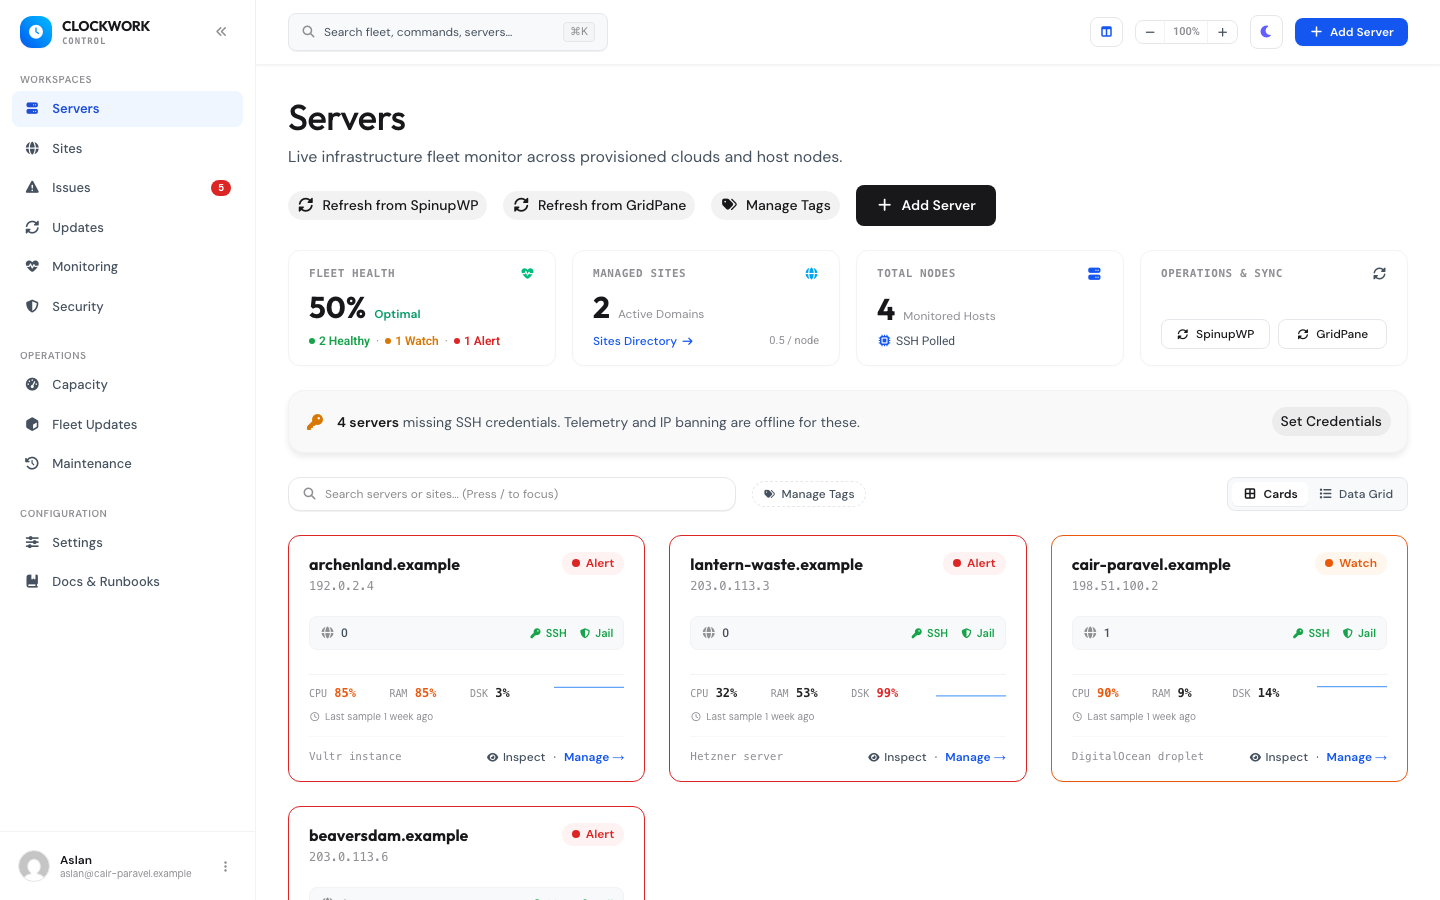The image size is (1440, 900).
Task: Manage the archenland.example server
Action: click(x=594, y=757)
